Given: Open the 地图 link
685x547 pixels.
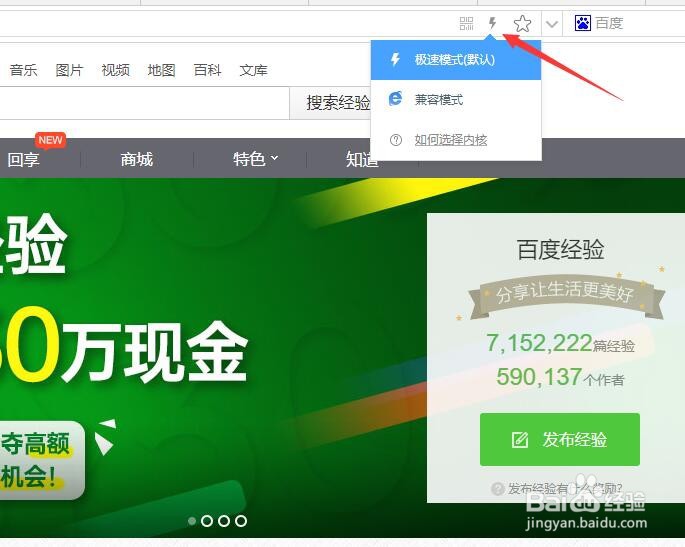Looking at the screenshot, I should (x=161, y=70).
